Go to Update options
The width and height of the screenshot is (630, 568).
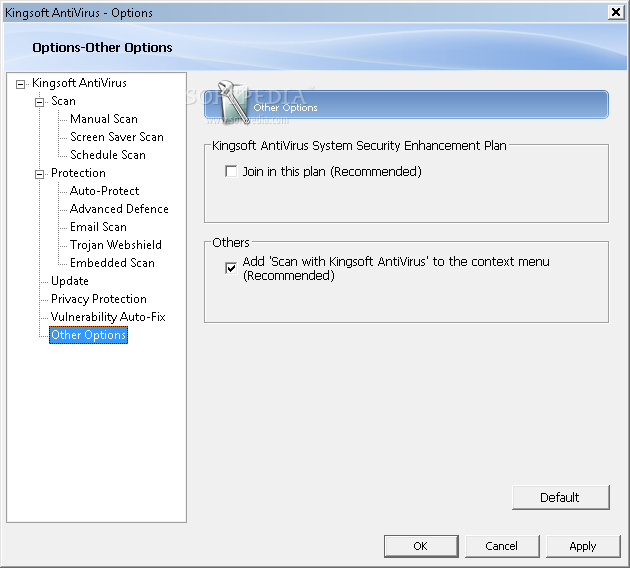click(x=70, y=281)
